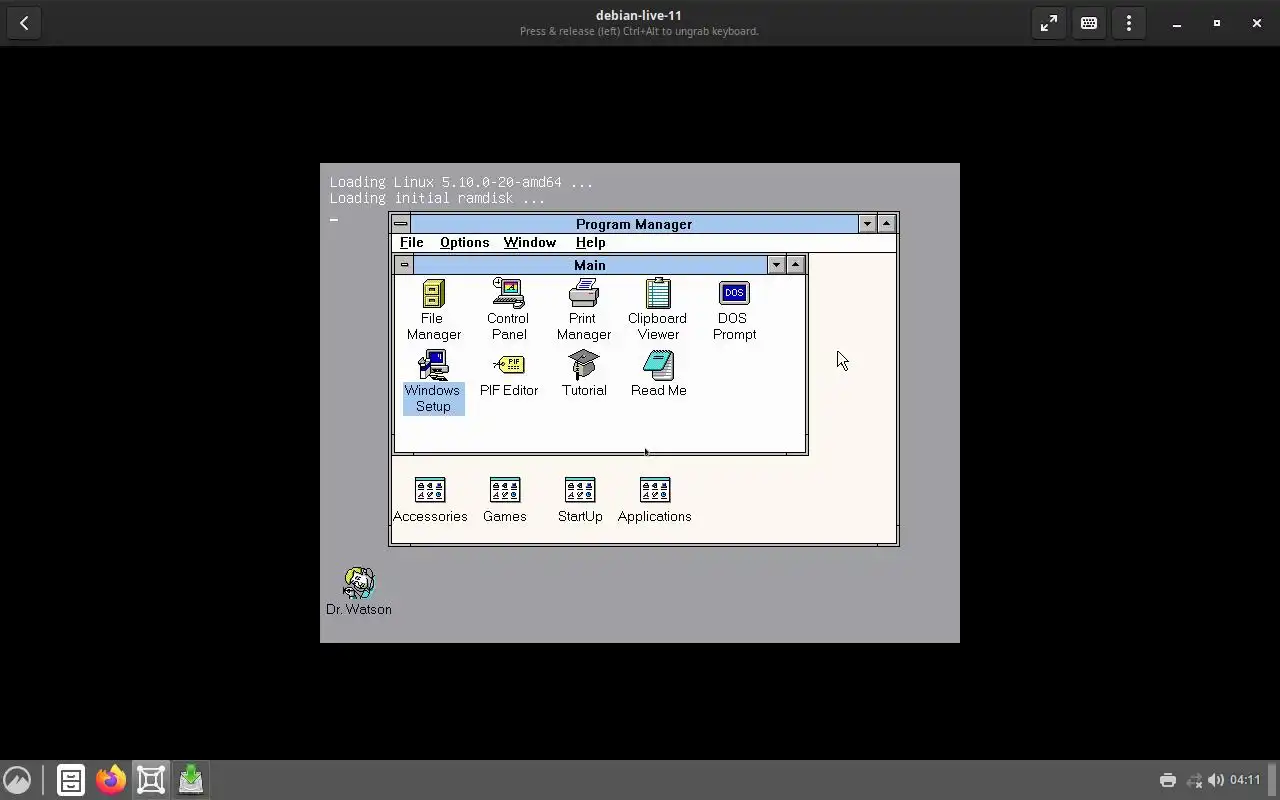Image resolution: width=1280 pixels, height=800 pixels.
Task: Open the send-keys keyboard menu
Action: [x=1089, y=23]
